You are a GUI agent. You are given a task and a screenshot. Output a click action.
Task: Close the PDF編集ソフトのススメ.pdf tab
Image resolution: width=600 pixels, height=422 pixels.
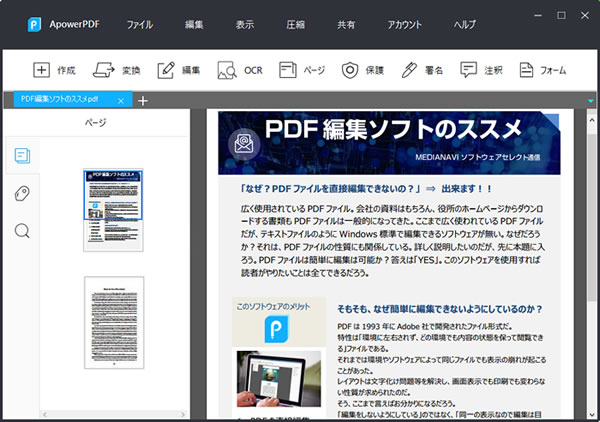pyautogui.click(x=121, y=101)
